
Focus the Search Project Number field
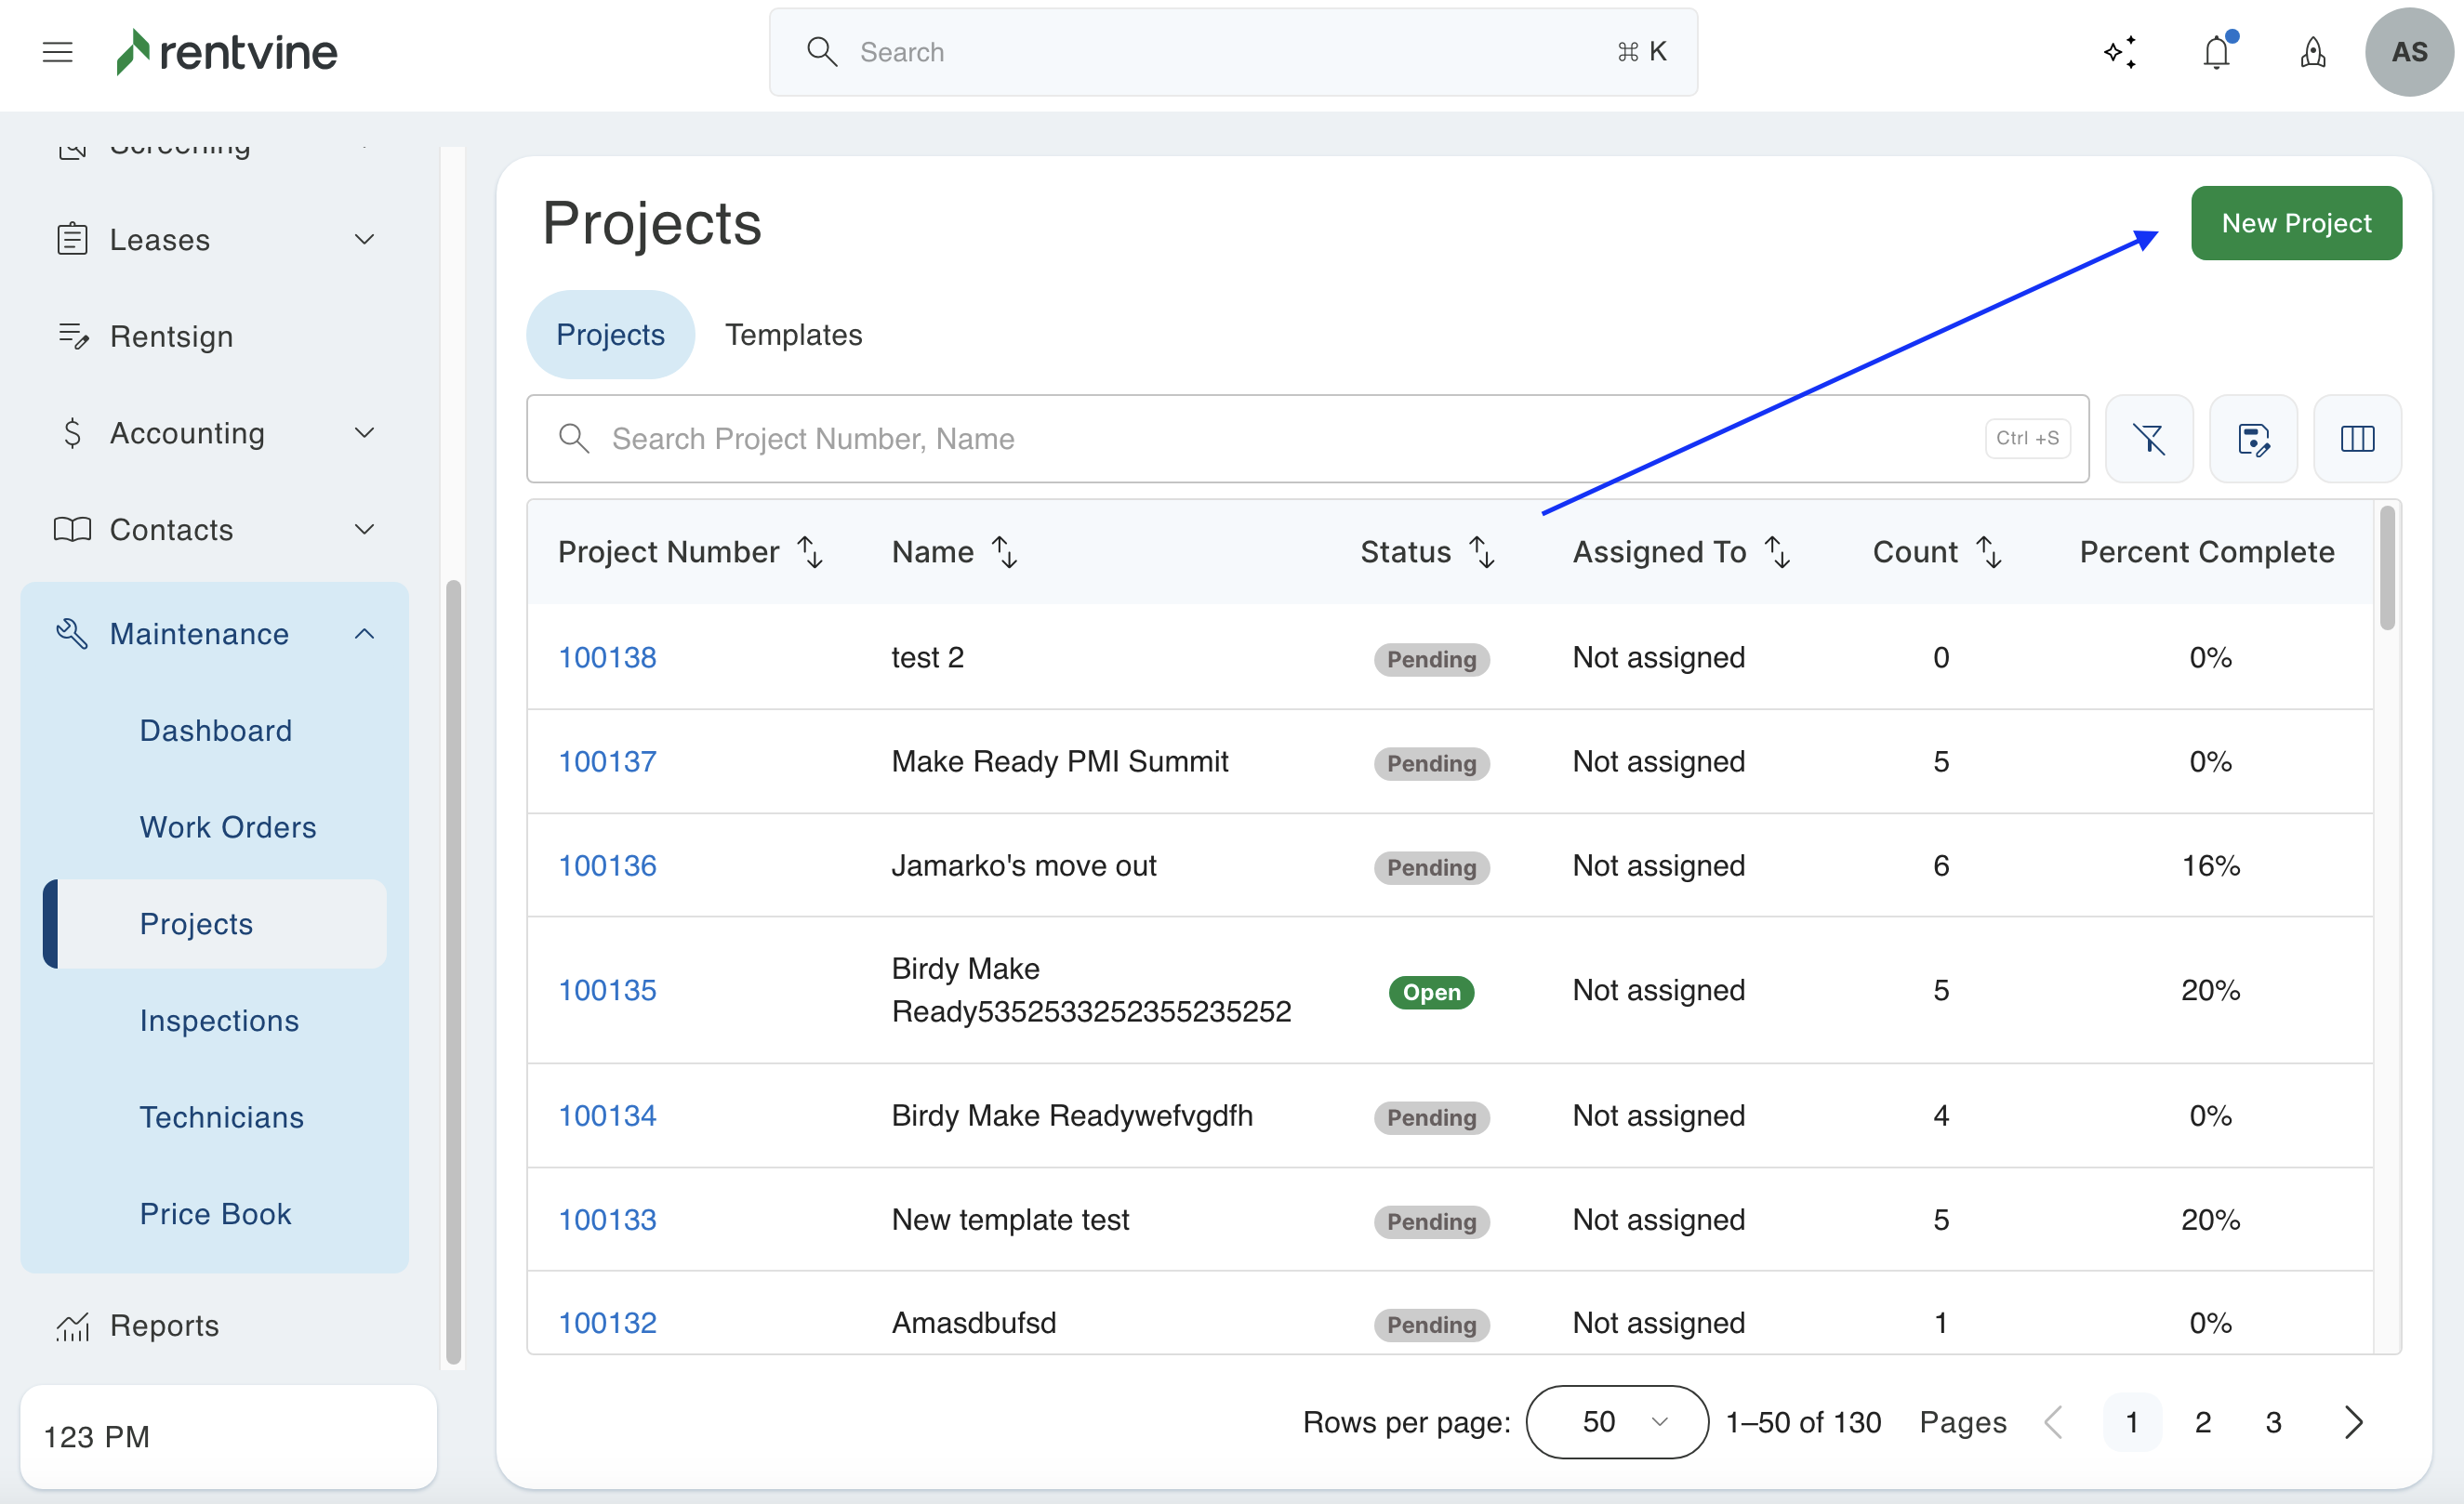tap(1290, 439)
